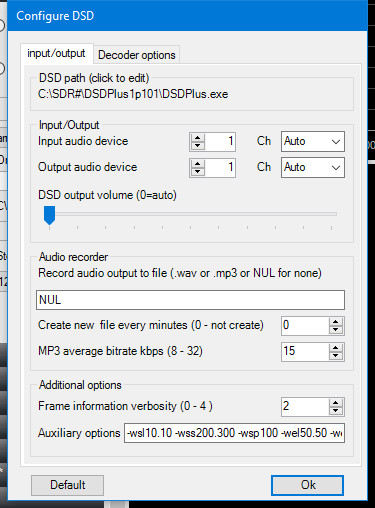375x508 pixels.
Task: Open the Input audio device Ch dropdown
Action: [x=313, y=141]
